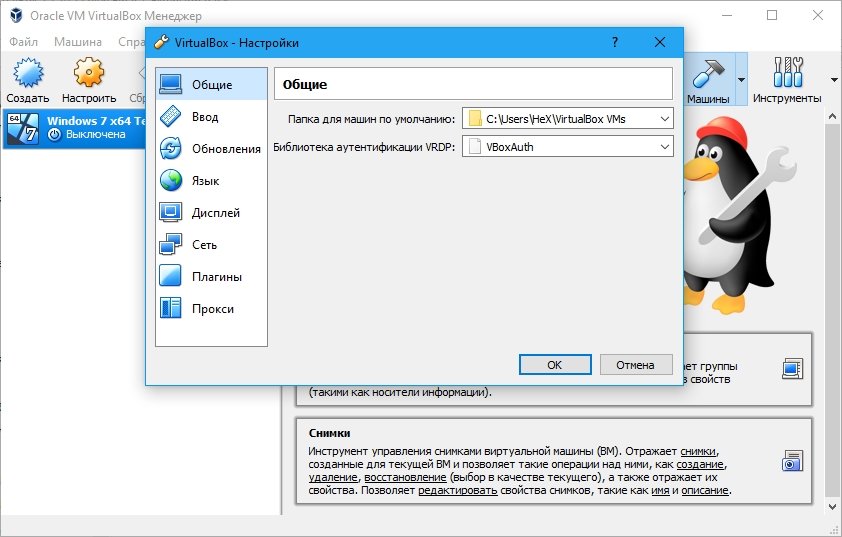Screen dimensions: 842x537
Task: Click the VirtualBox cube logo in title bar
Action: [x=16, y=15]
